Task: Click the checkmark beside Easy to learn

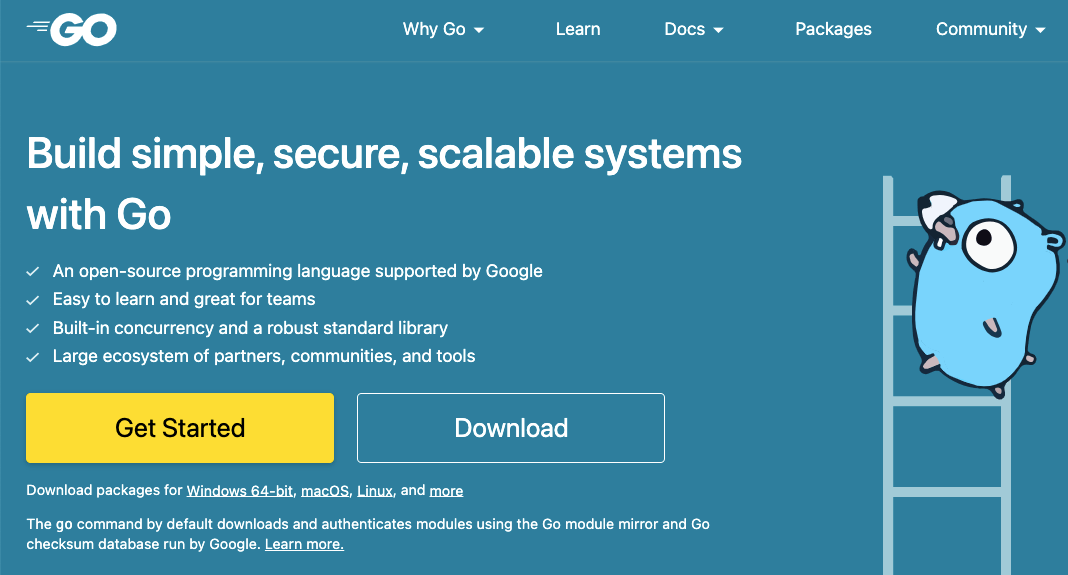Action: (x=33, y=300)
